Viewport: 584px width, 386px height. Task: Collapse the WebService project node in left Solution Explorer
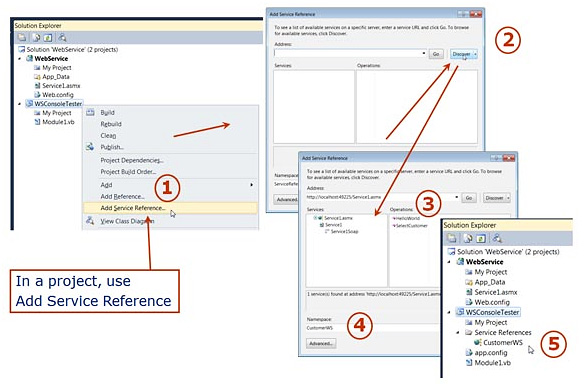[x=20, y=58]
